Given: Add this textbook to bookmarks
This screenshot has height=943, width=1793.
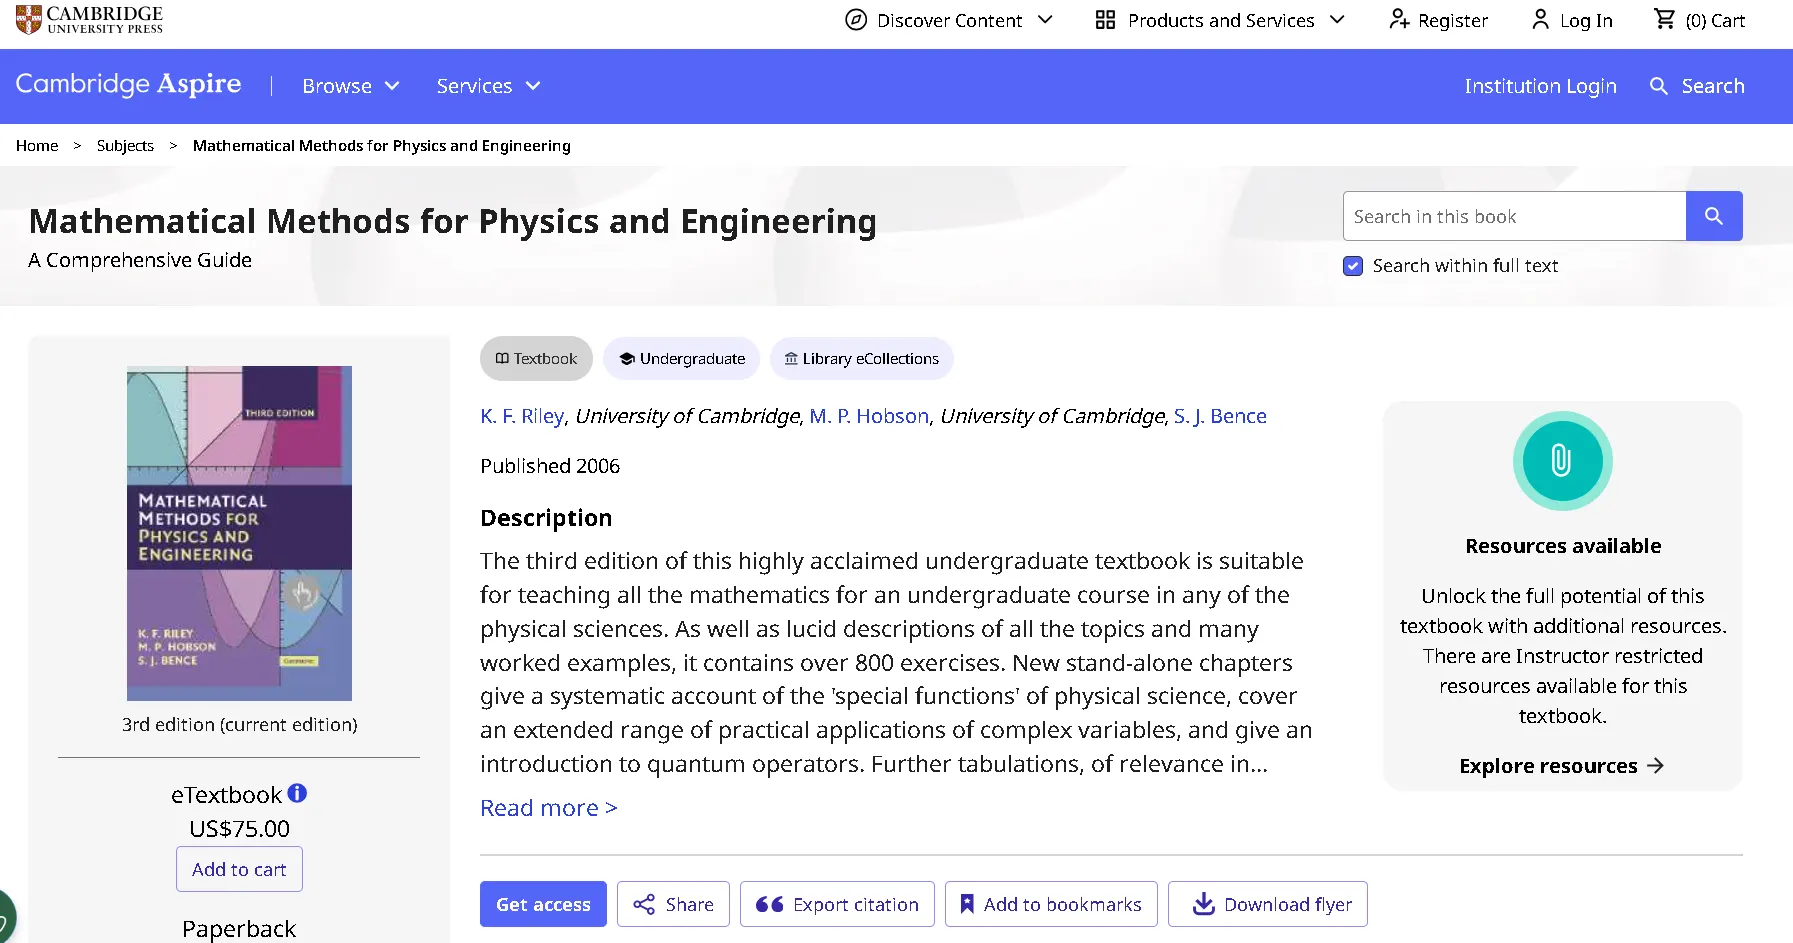Looking at the screenshot, I should [x=1050, y=903].
